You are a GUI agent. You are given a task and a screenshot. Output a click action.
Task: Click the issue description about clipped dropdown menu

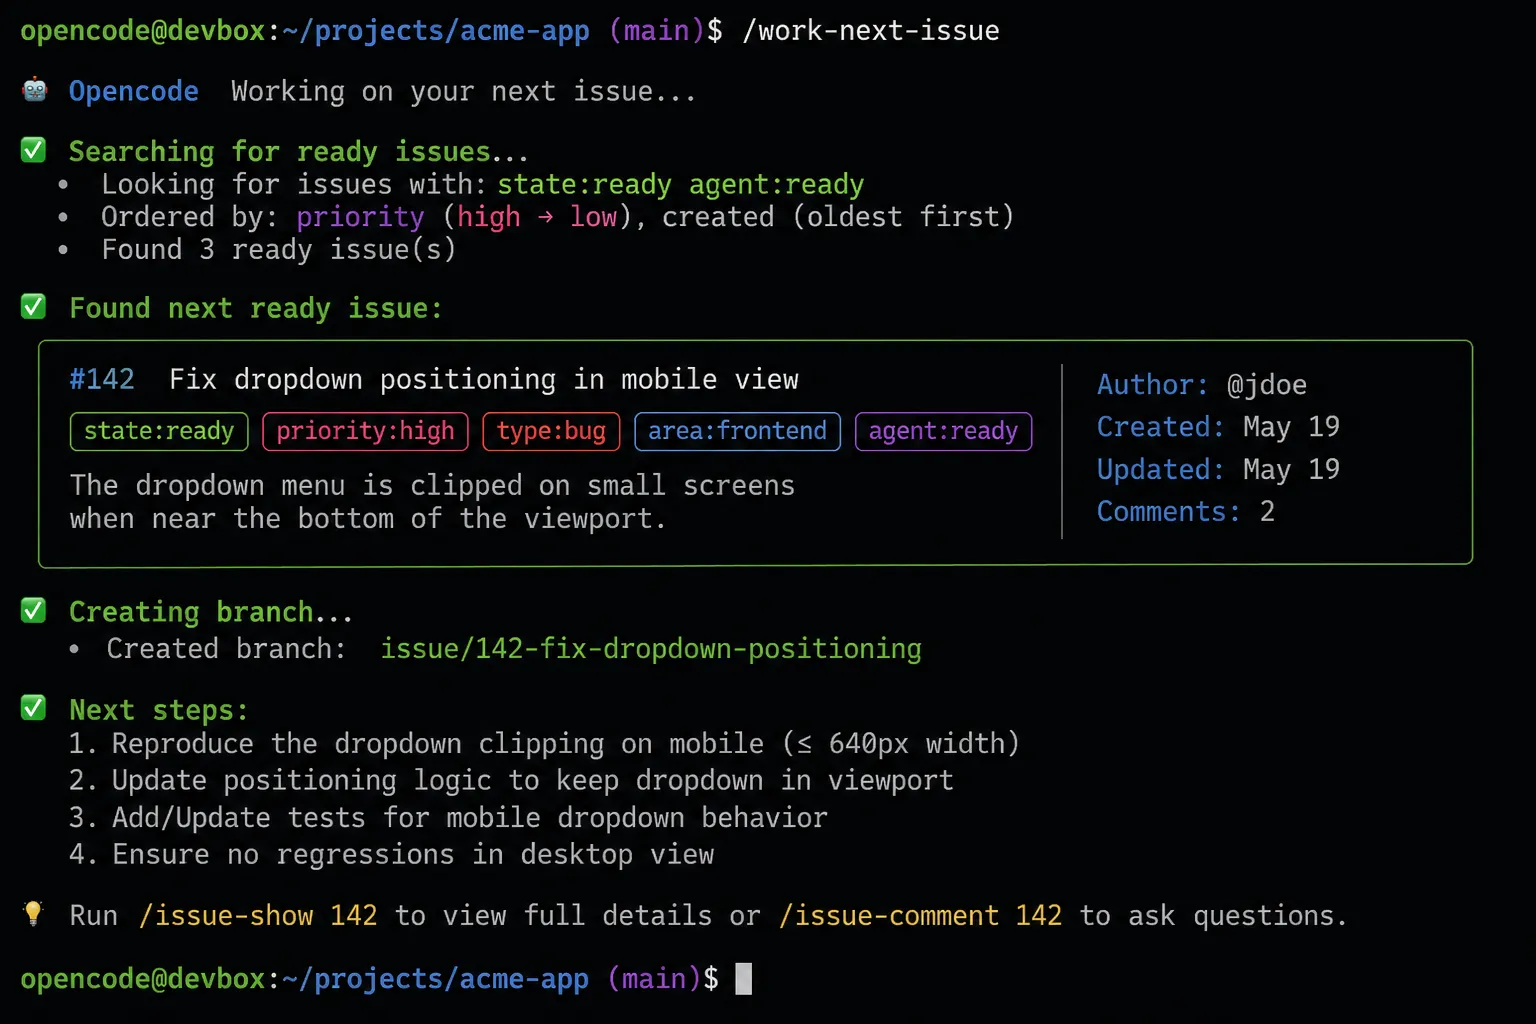pyautogui.click(x=432, y=502)
